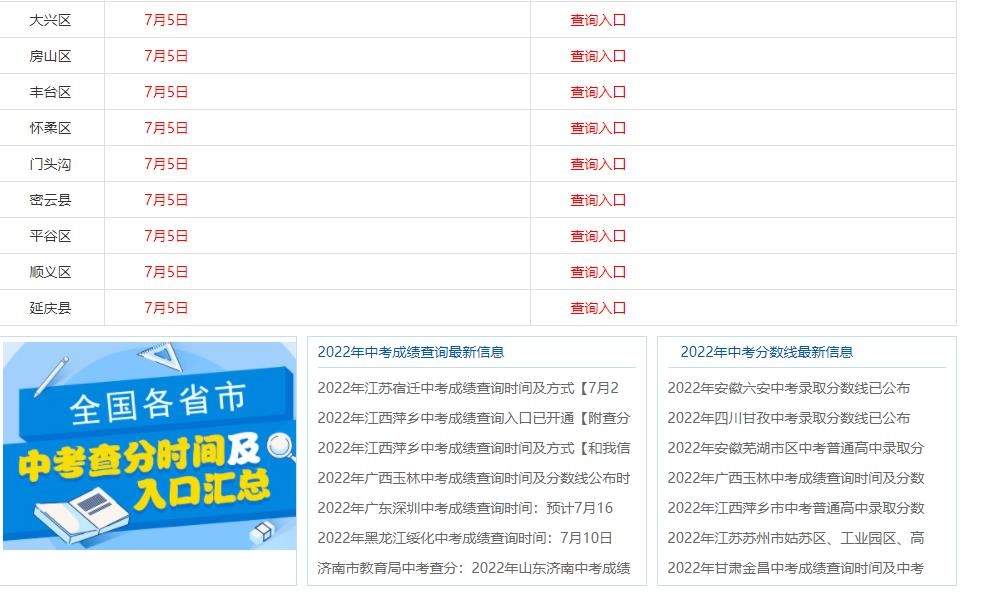Open 江苏苏州市姑苏区 分数线 article

click(796, 538)
